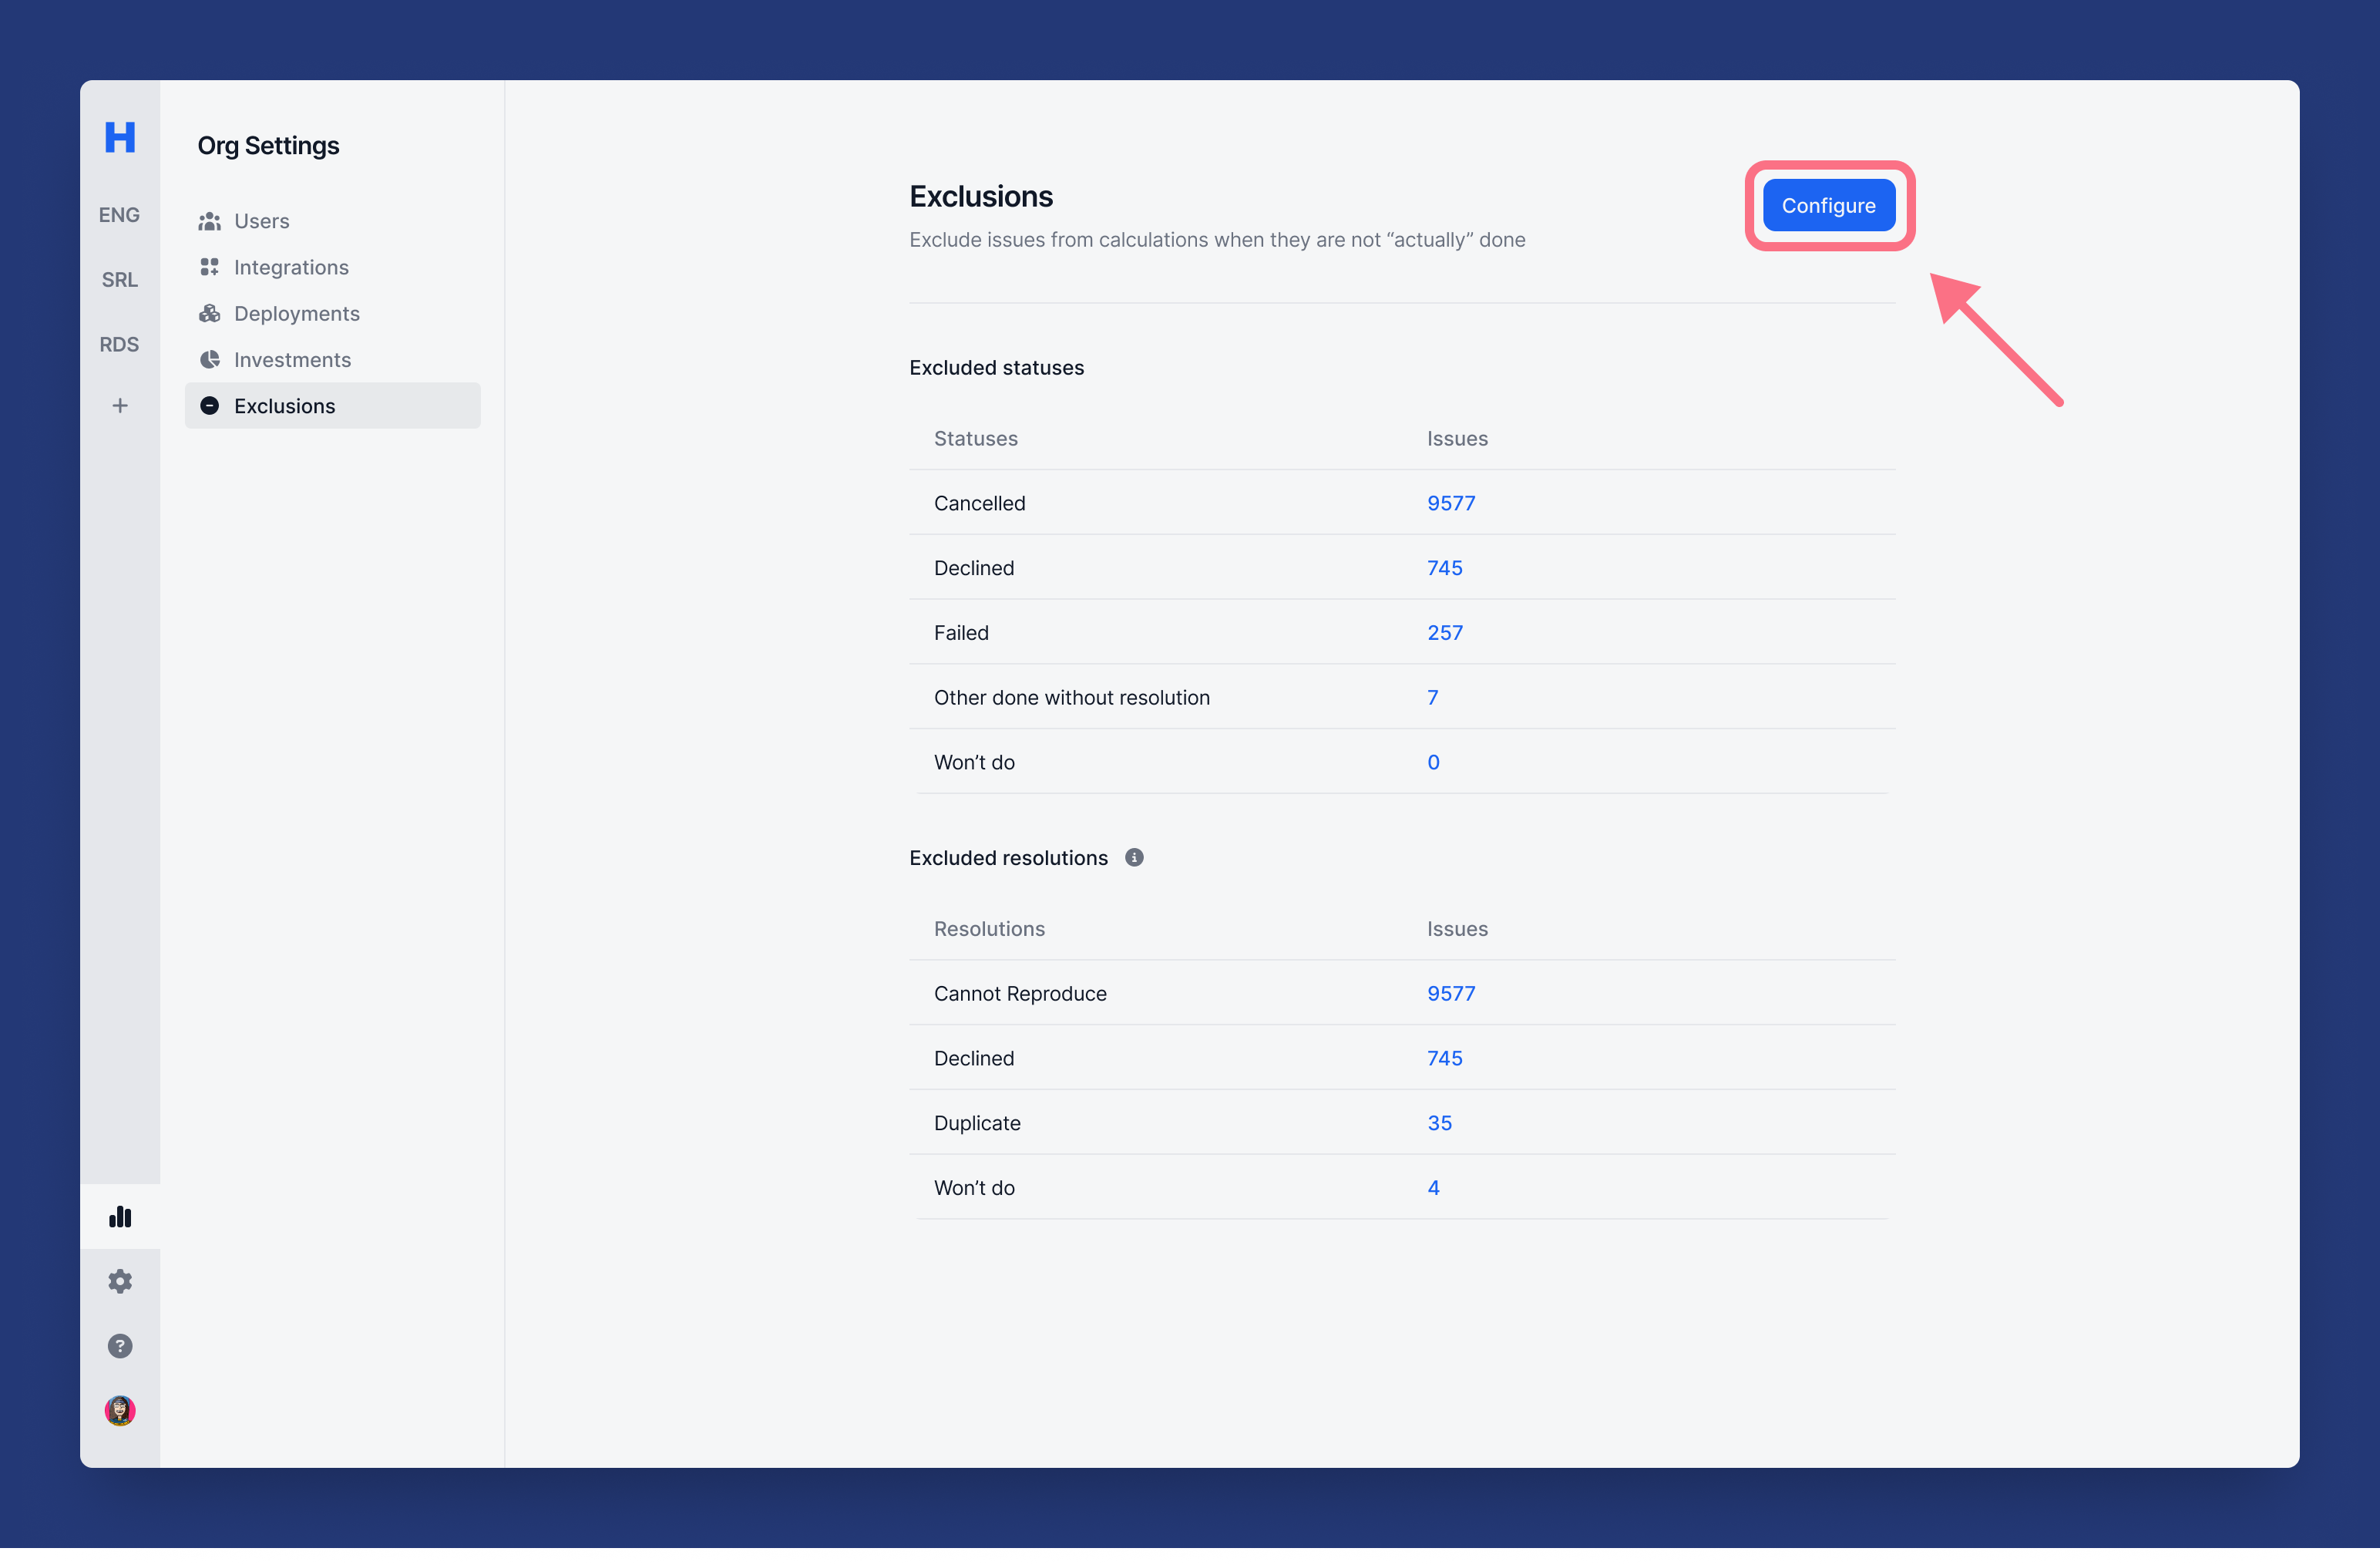Select Exclusions in Org Settings menu

coord(285,406)
